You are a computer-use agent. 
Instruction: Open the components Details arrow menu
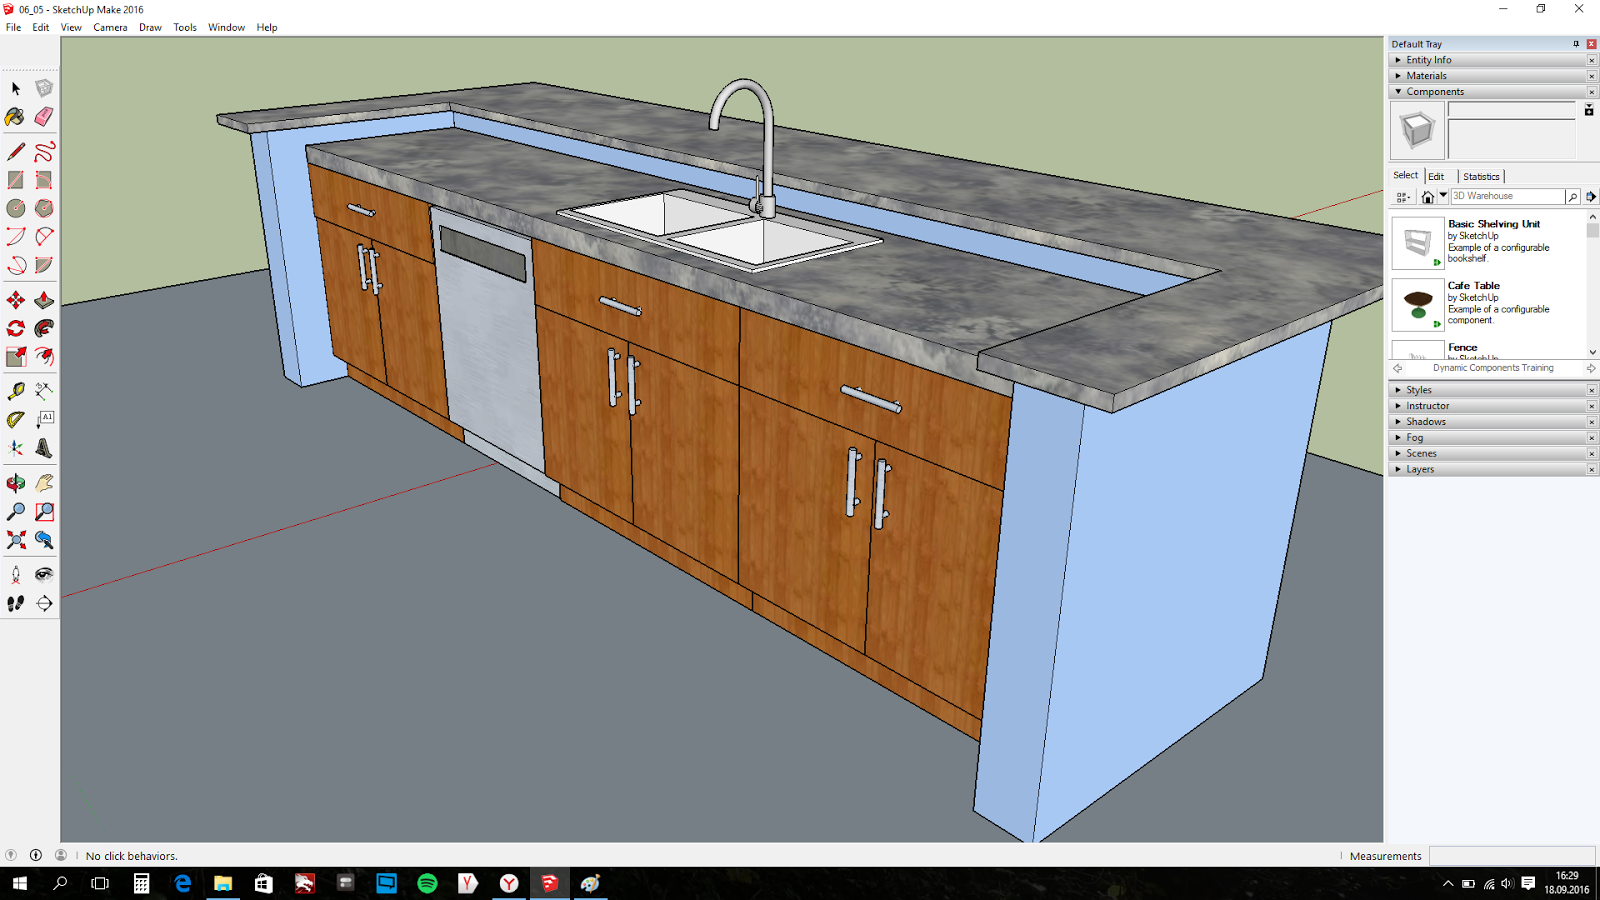point(1591,197)
